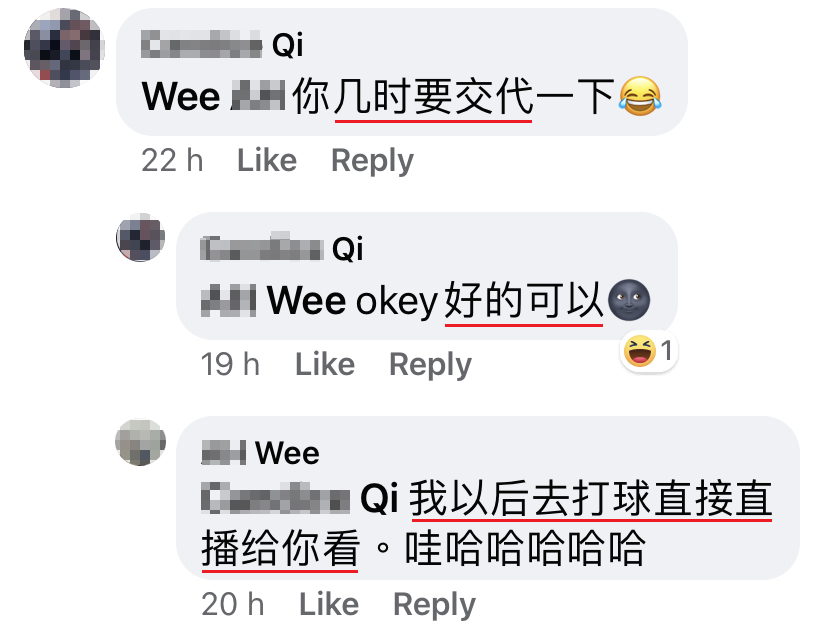Reply to the comment posted 20 h ago
Viewport: 828px width, 628px height.
coord(435,604)
